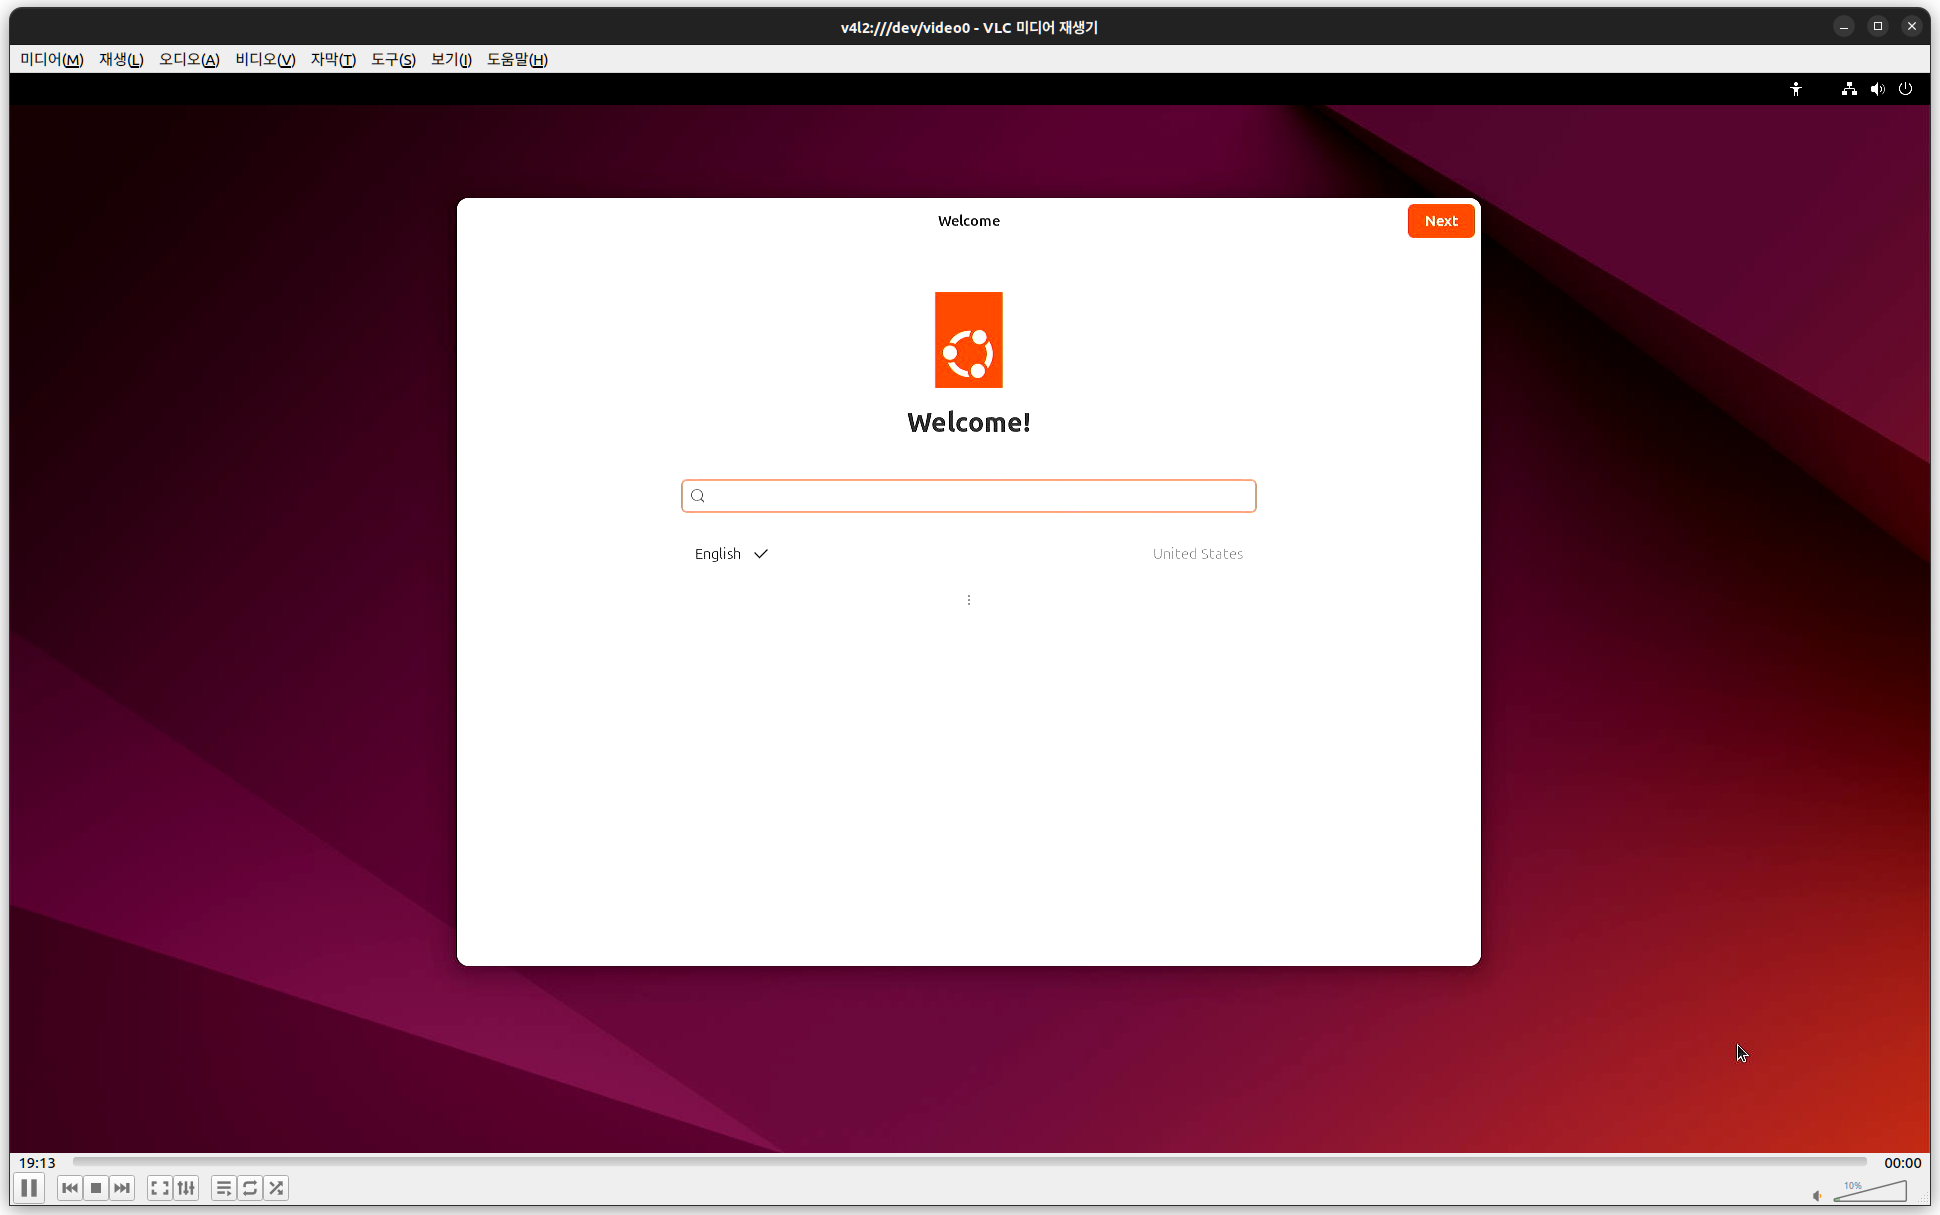1940x1215 pixels.
Task: Open extended settings equalizer icon
Action: 186,1188
